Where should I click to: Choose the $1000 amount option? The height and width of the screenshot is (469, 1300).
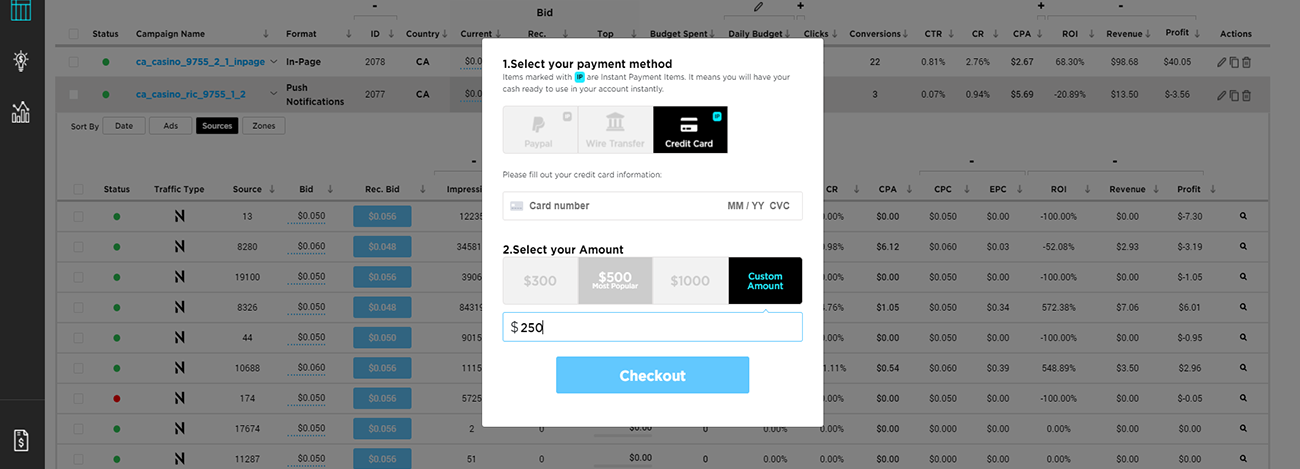tap(690, 281)
